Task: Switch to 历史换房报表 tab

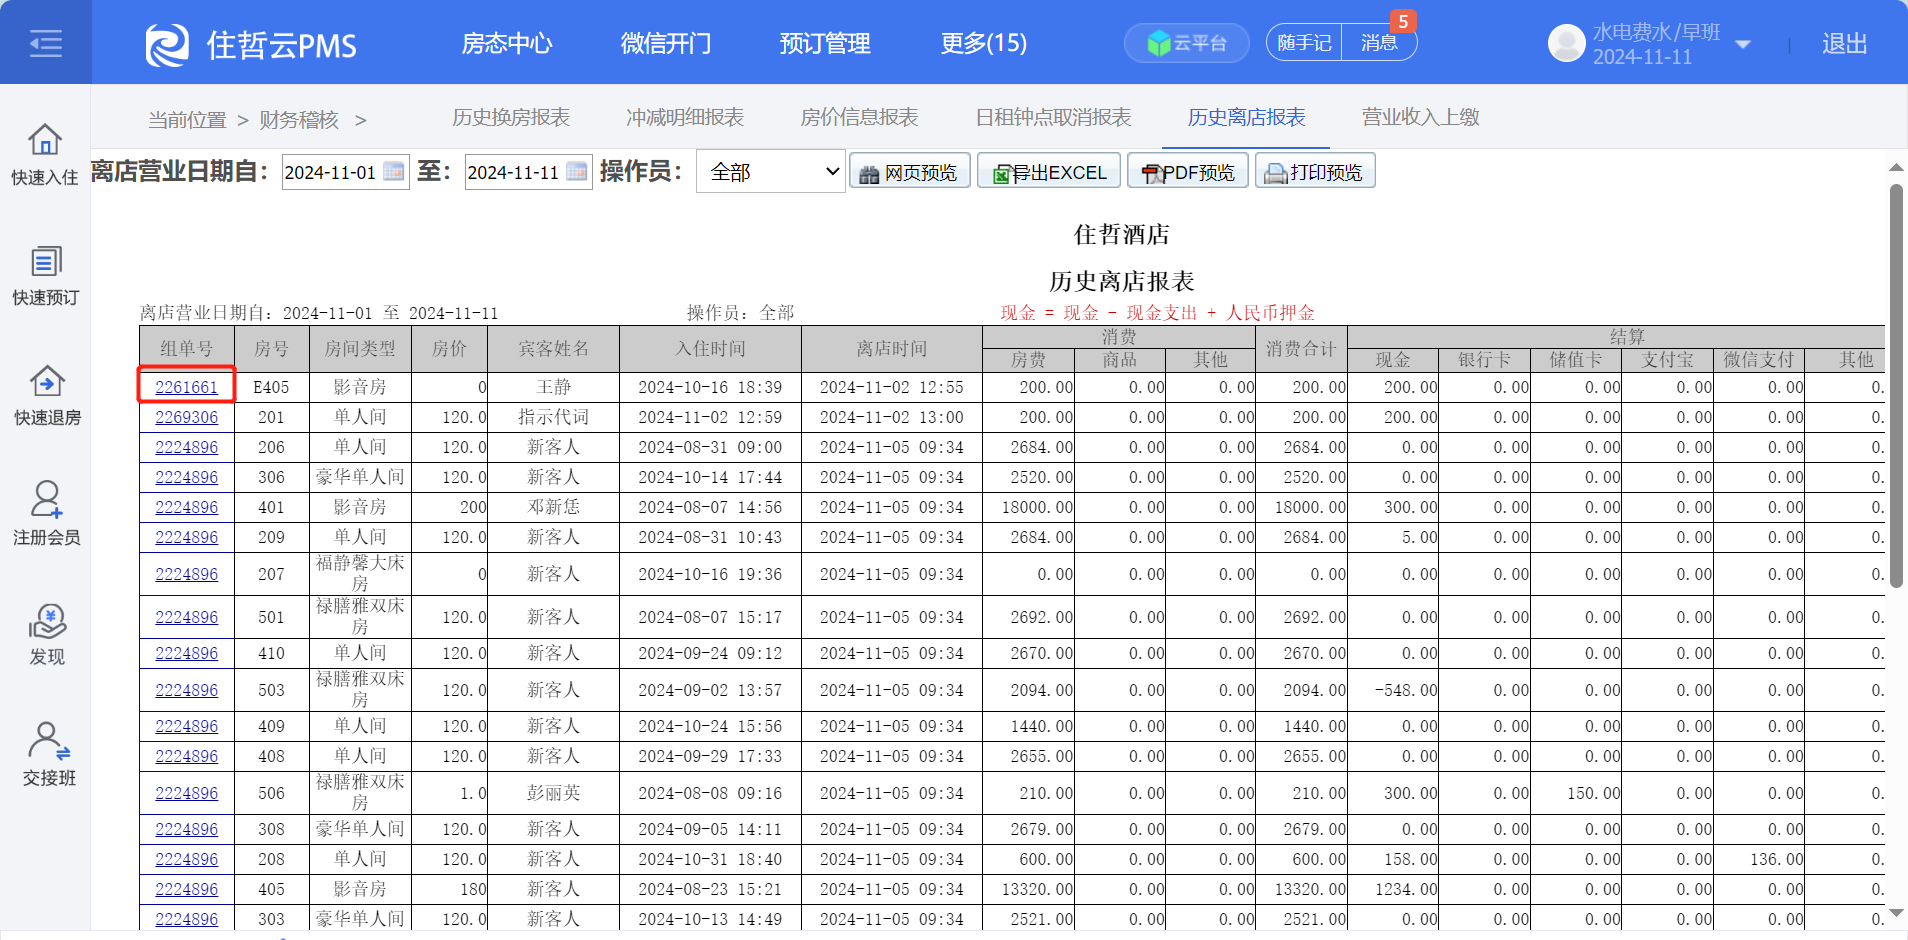Action: (x=511, y=117)
